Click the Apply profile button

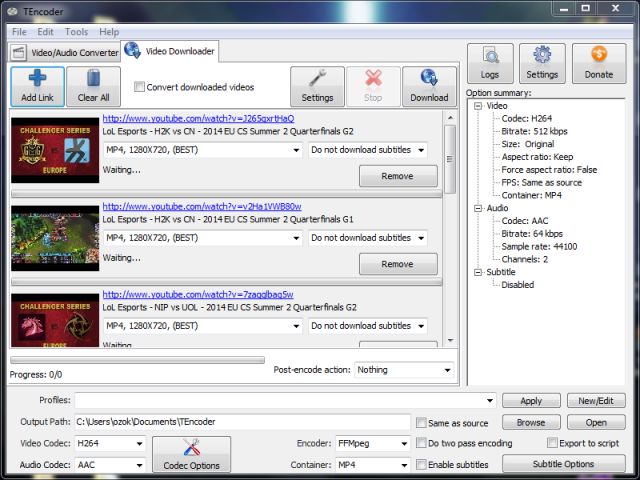[x=531, y=401]
